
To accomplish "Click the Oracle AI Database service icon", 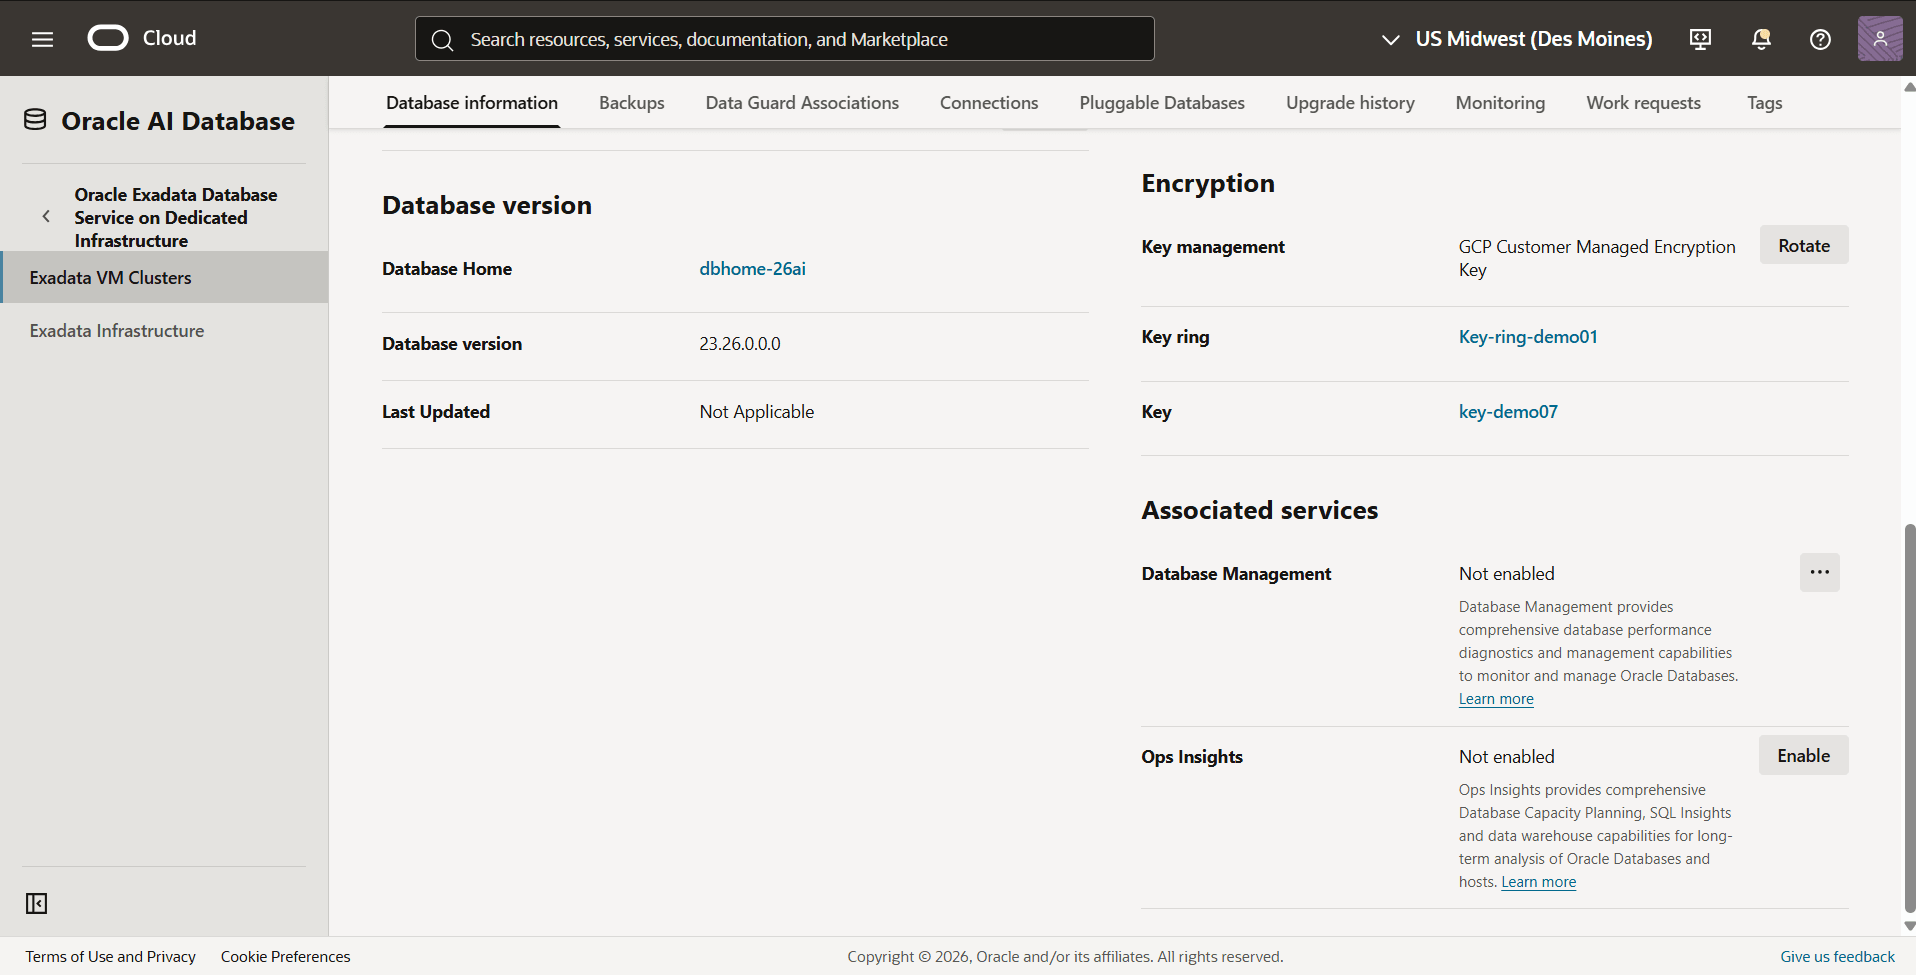I will (34, 119).
